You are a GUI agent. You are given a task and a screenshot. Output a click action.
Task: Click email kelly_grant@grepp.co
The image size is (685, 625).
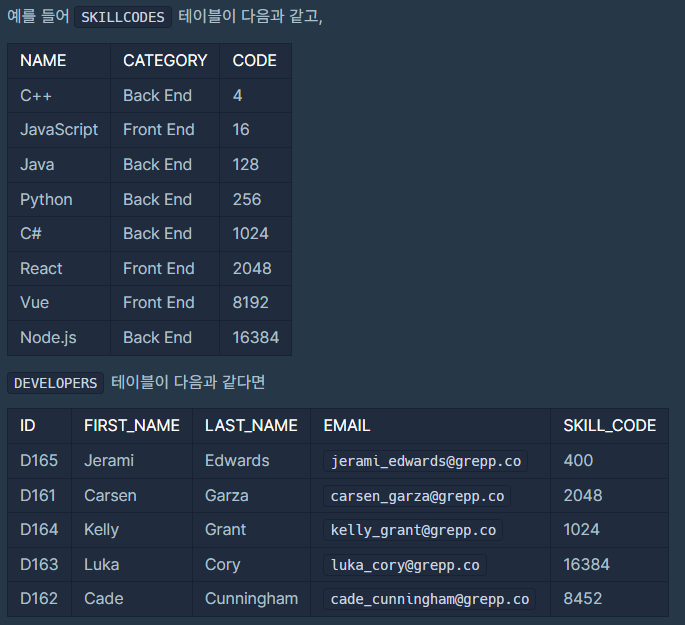413,530
